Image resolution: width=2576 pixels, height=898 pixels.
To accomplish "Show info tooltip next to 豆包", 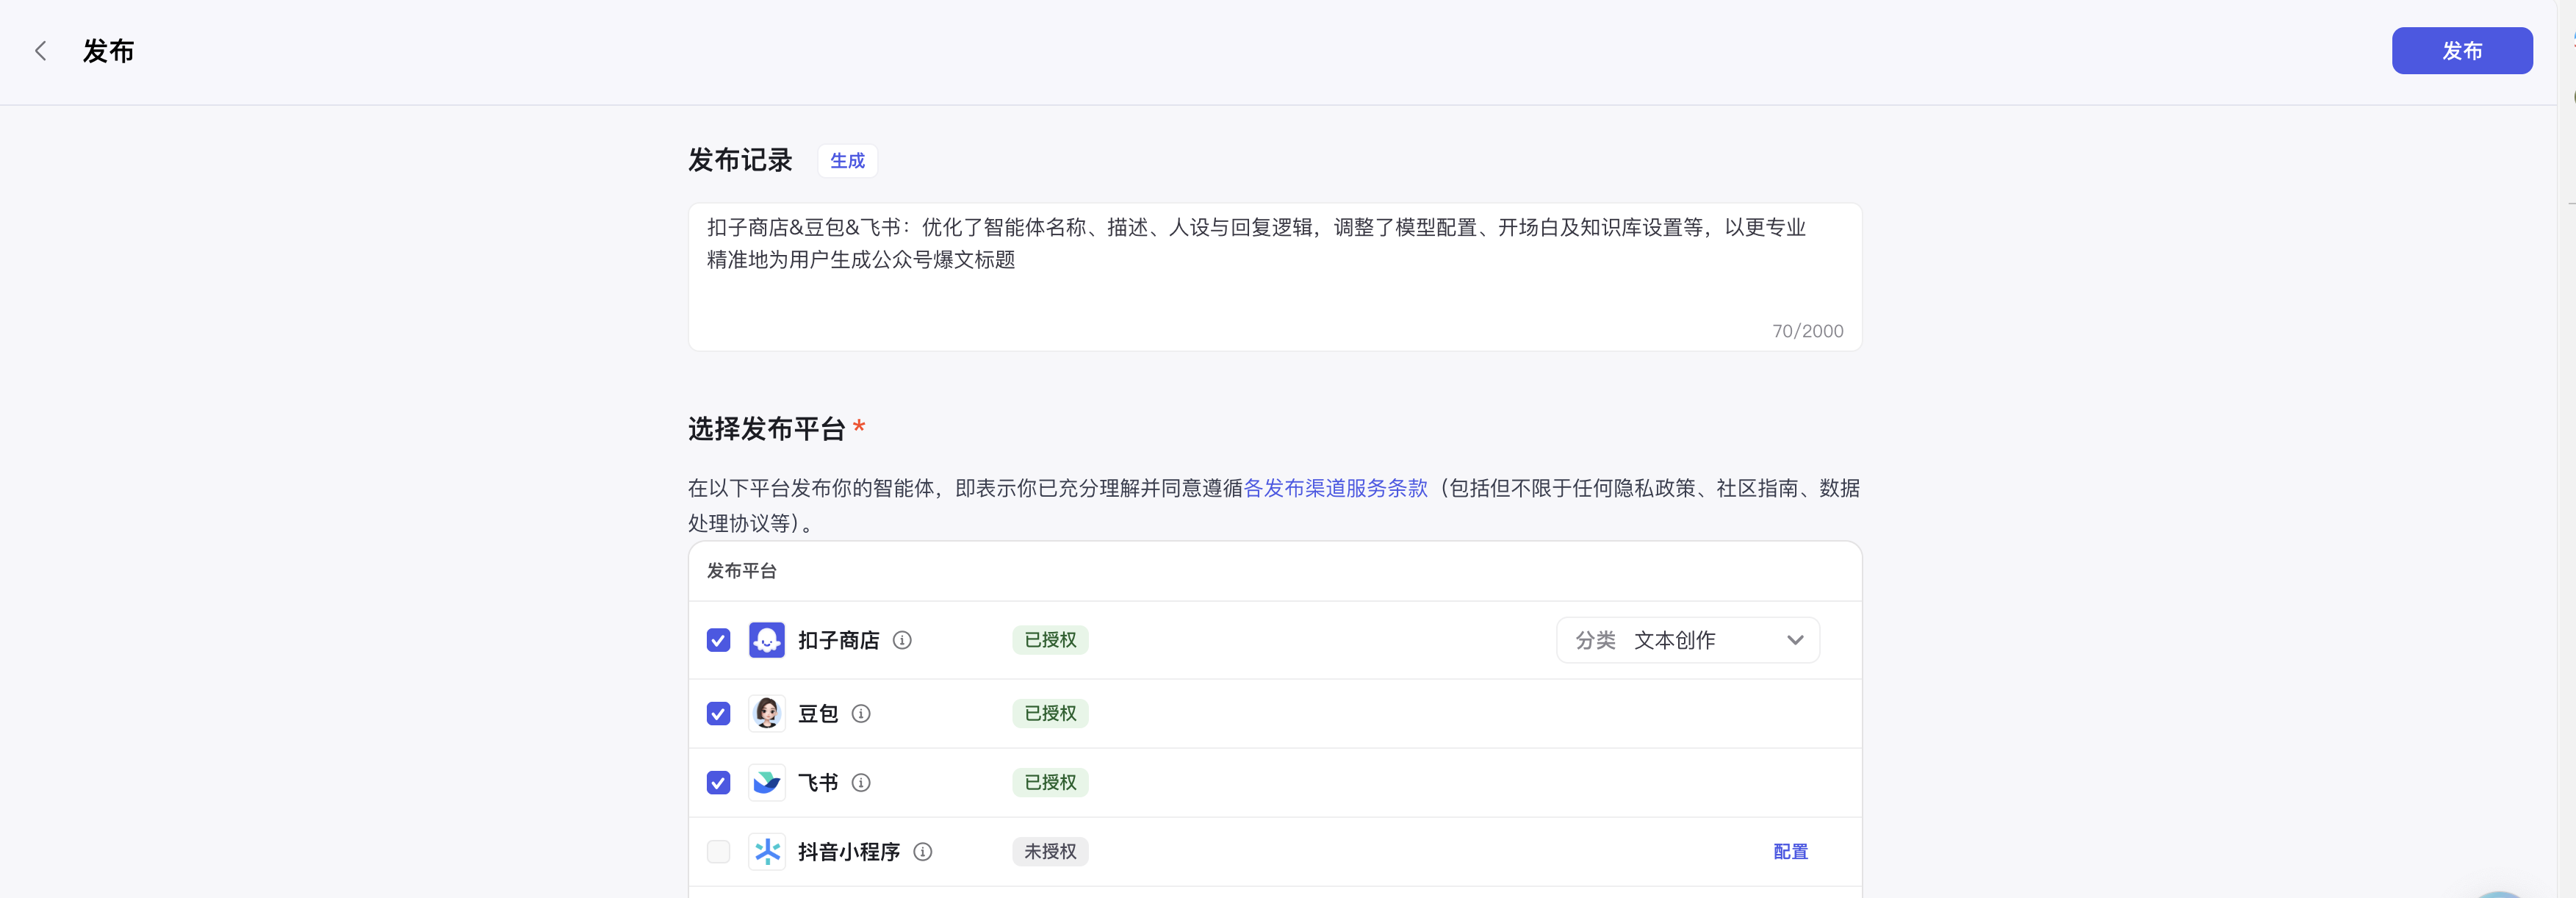I will [861, 713].
